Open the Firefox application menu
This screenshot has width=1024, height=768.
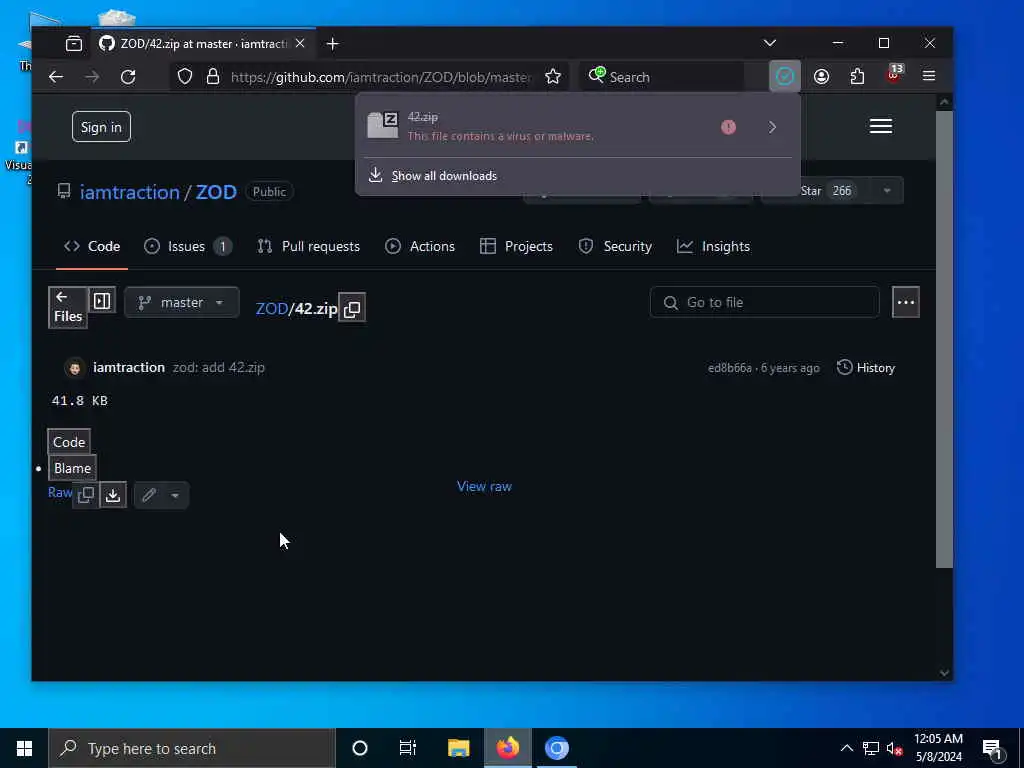coord(929,76)
